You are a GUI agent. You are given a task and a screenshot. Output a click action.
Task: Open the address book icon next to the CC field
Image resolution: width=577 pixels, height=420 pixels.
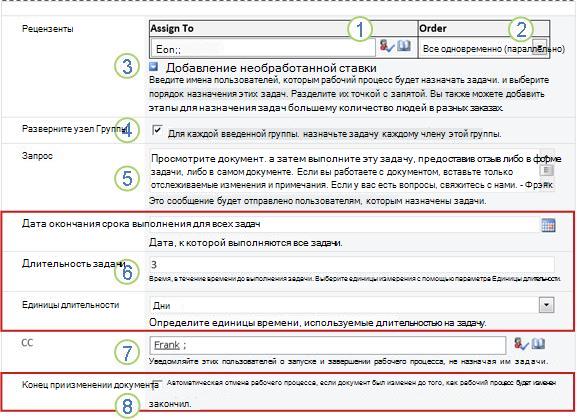coord(538,343)
